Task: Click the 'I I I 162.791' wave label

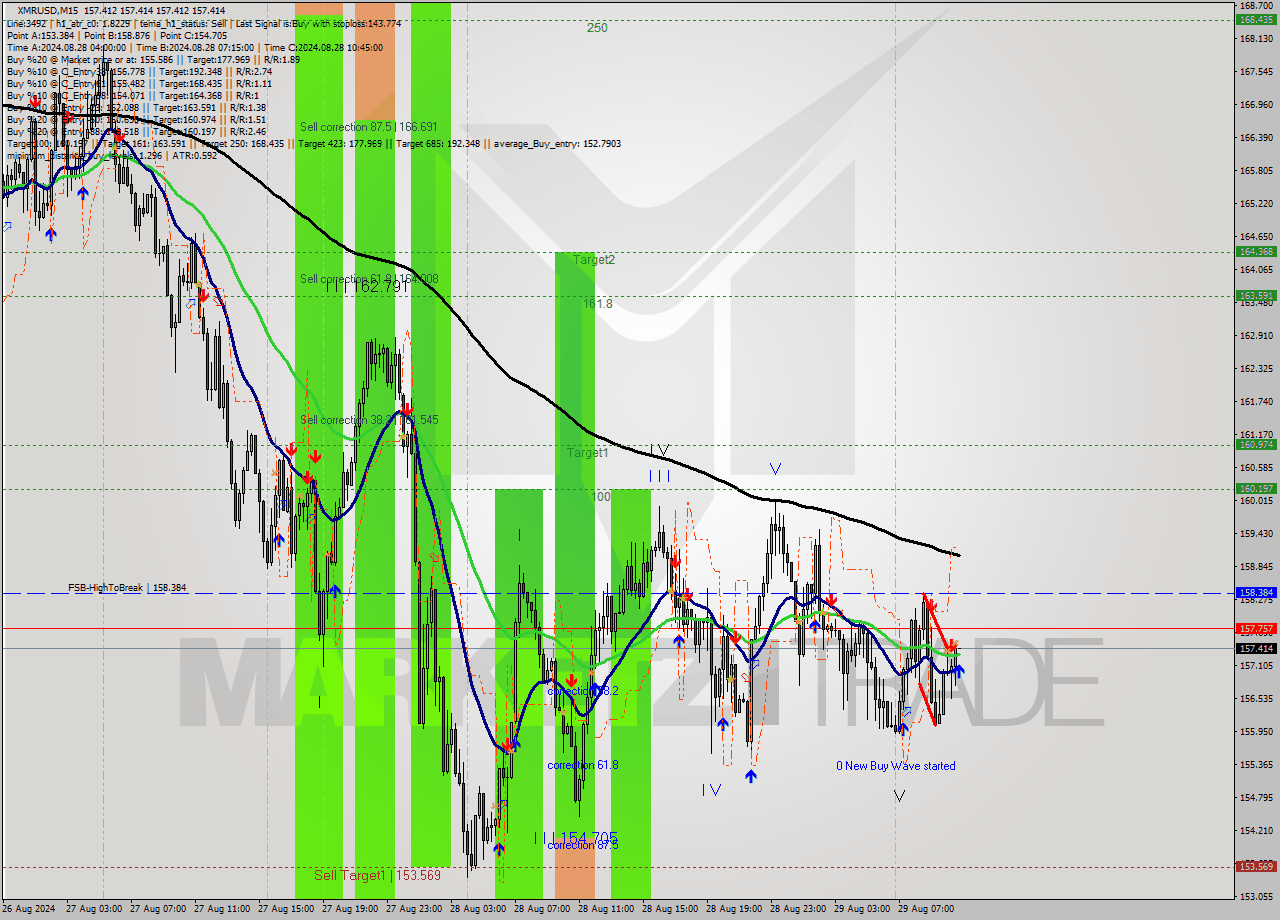Action: (x=367, y=287)
